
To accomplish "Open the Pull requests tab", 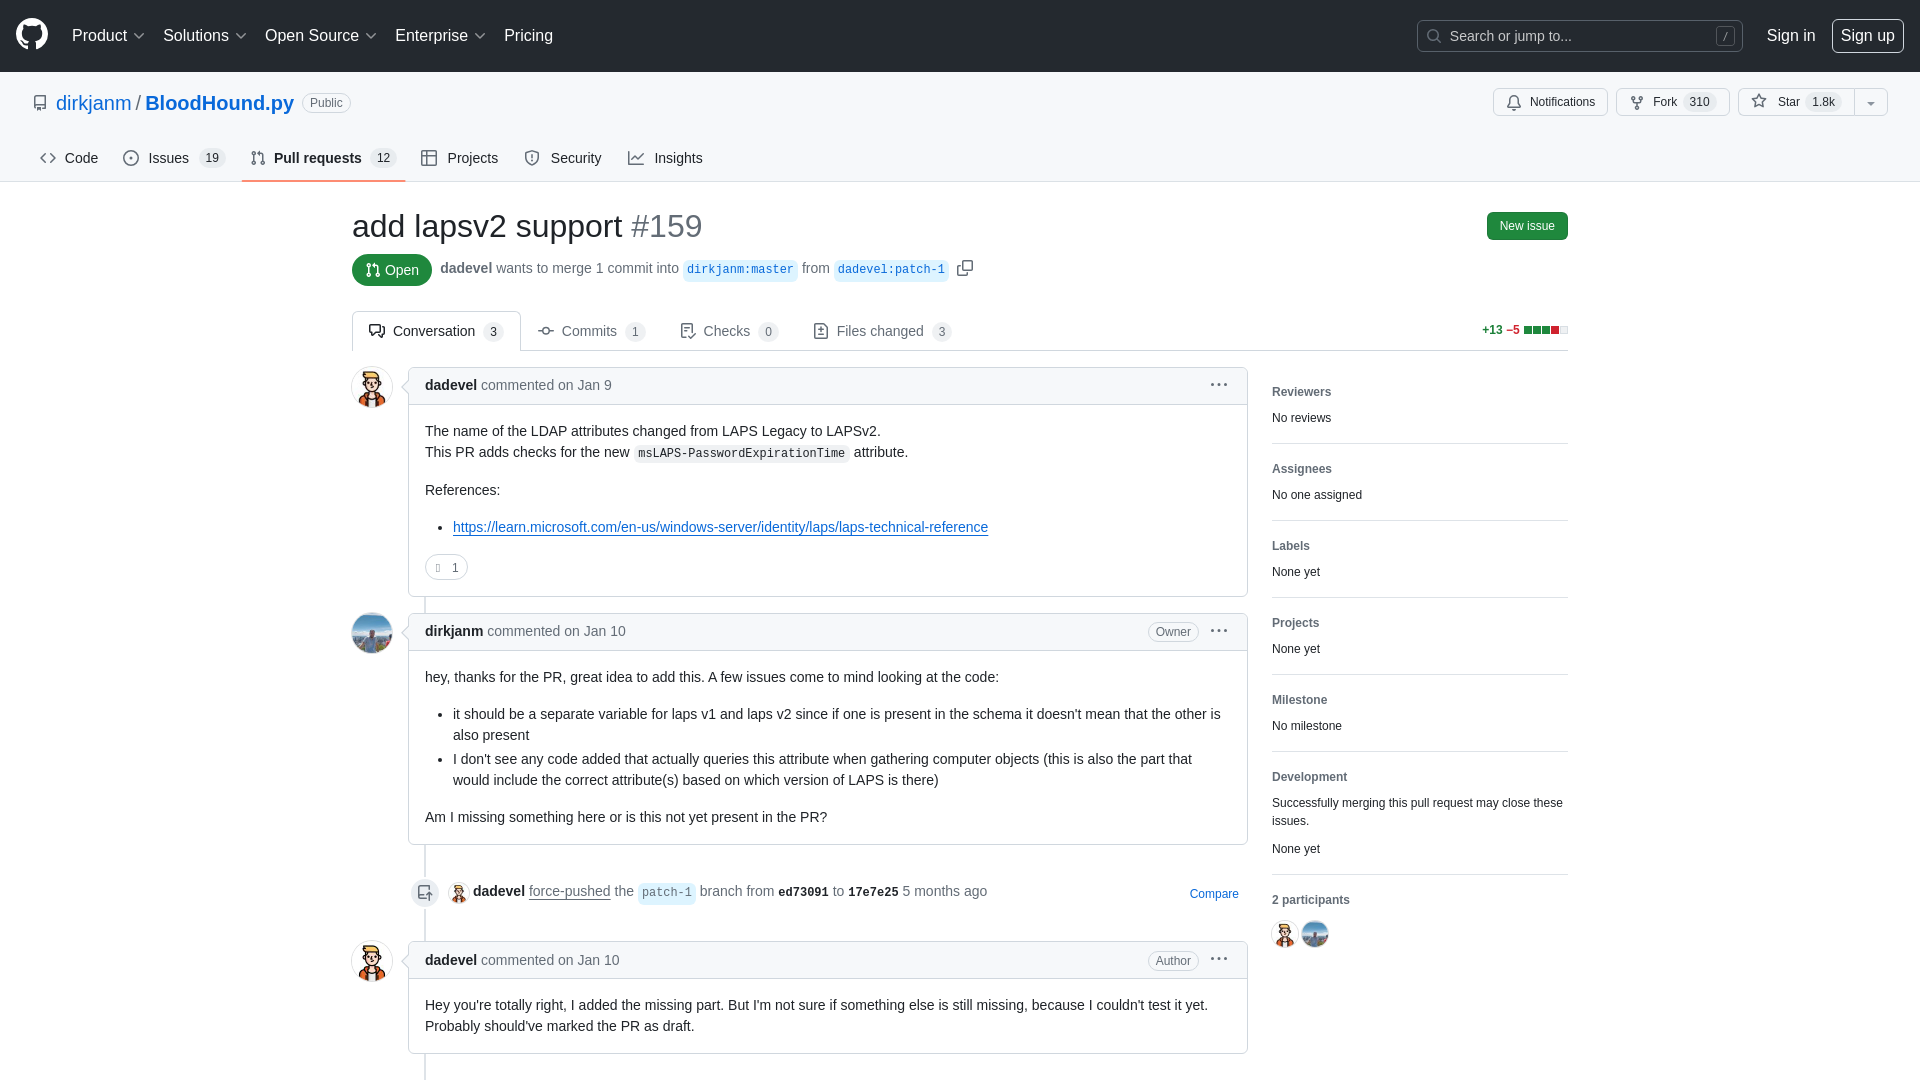I will click(323, 158).
